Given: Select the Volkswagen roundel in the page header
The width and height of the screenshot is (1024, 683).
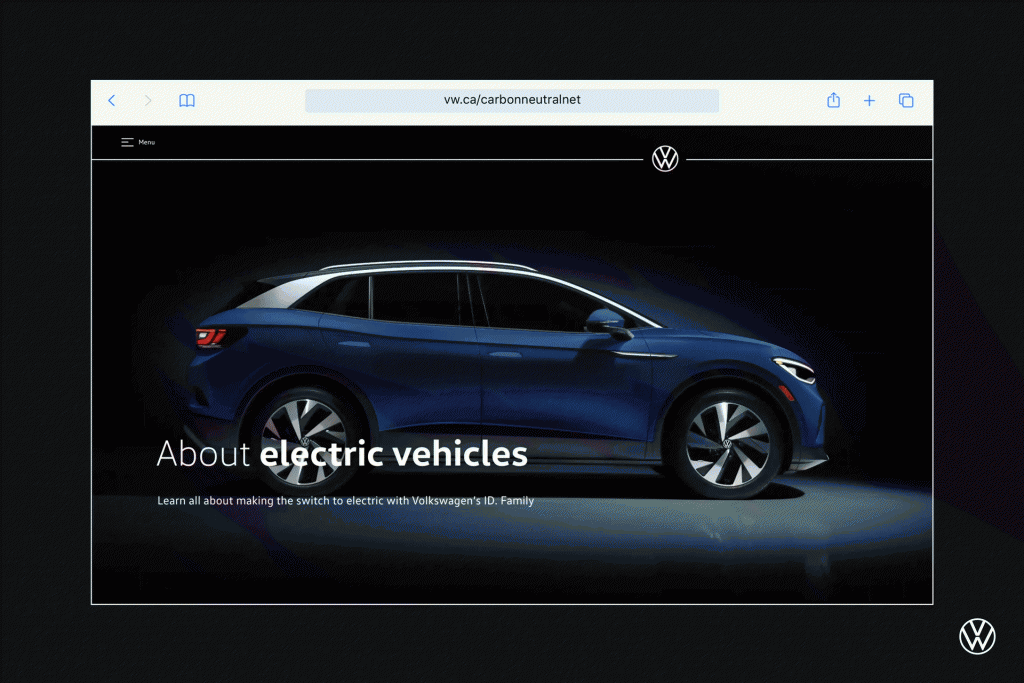Looking at the screenshot, I should pos(665,158).
